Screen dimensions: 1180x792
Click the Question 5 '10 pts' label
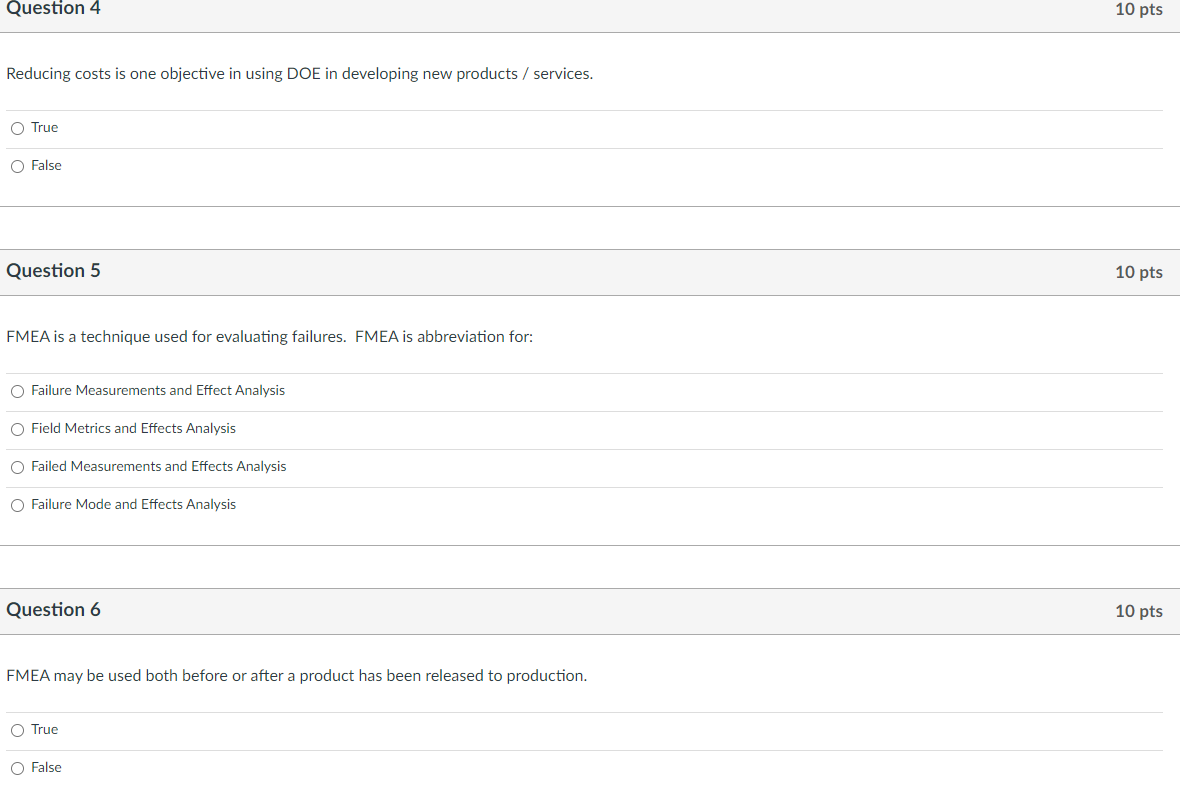pos(1139,272)
